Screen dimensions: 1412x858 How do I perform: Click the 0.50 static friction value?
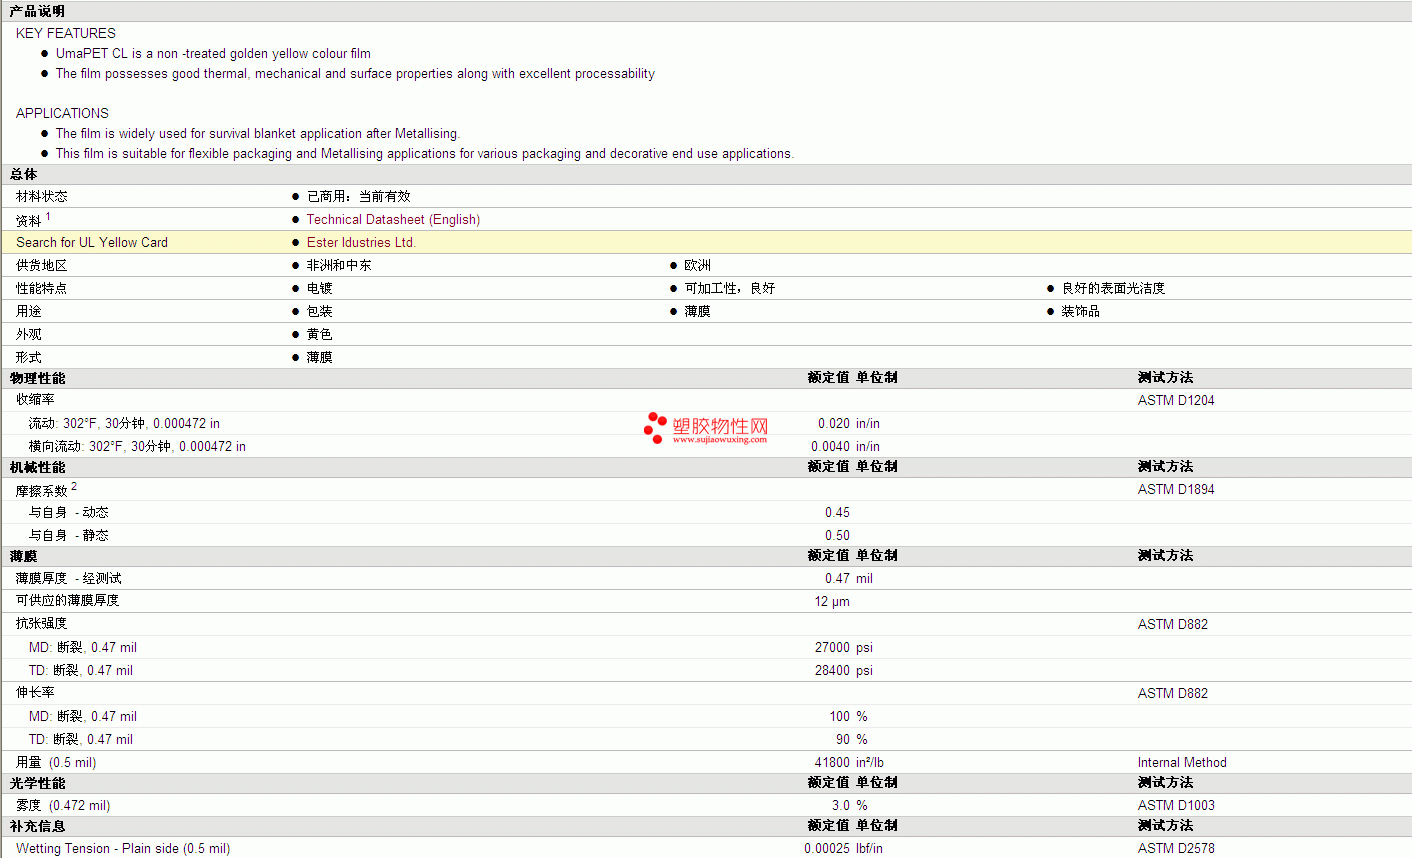pos(837,535)
